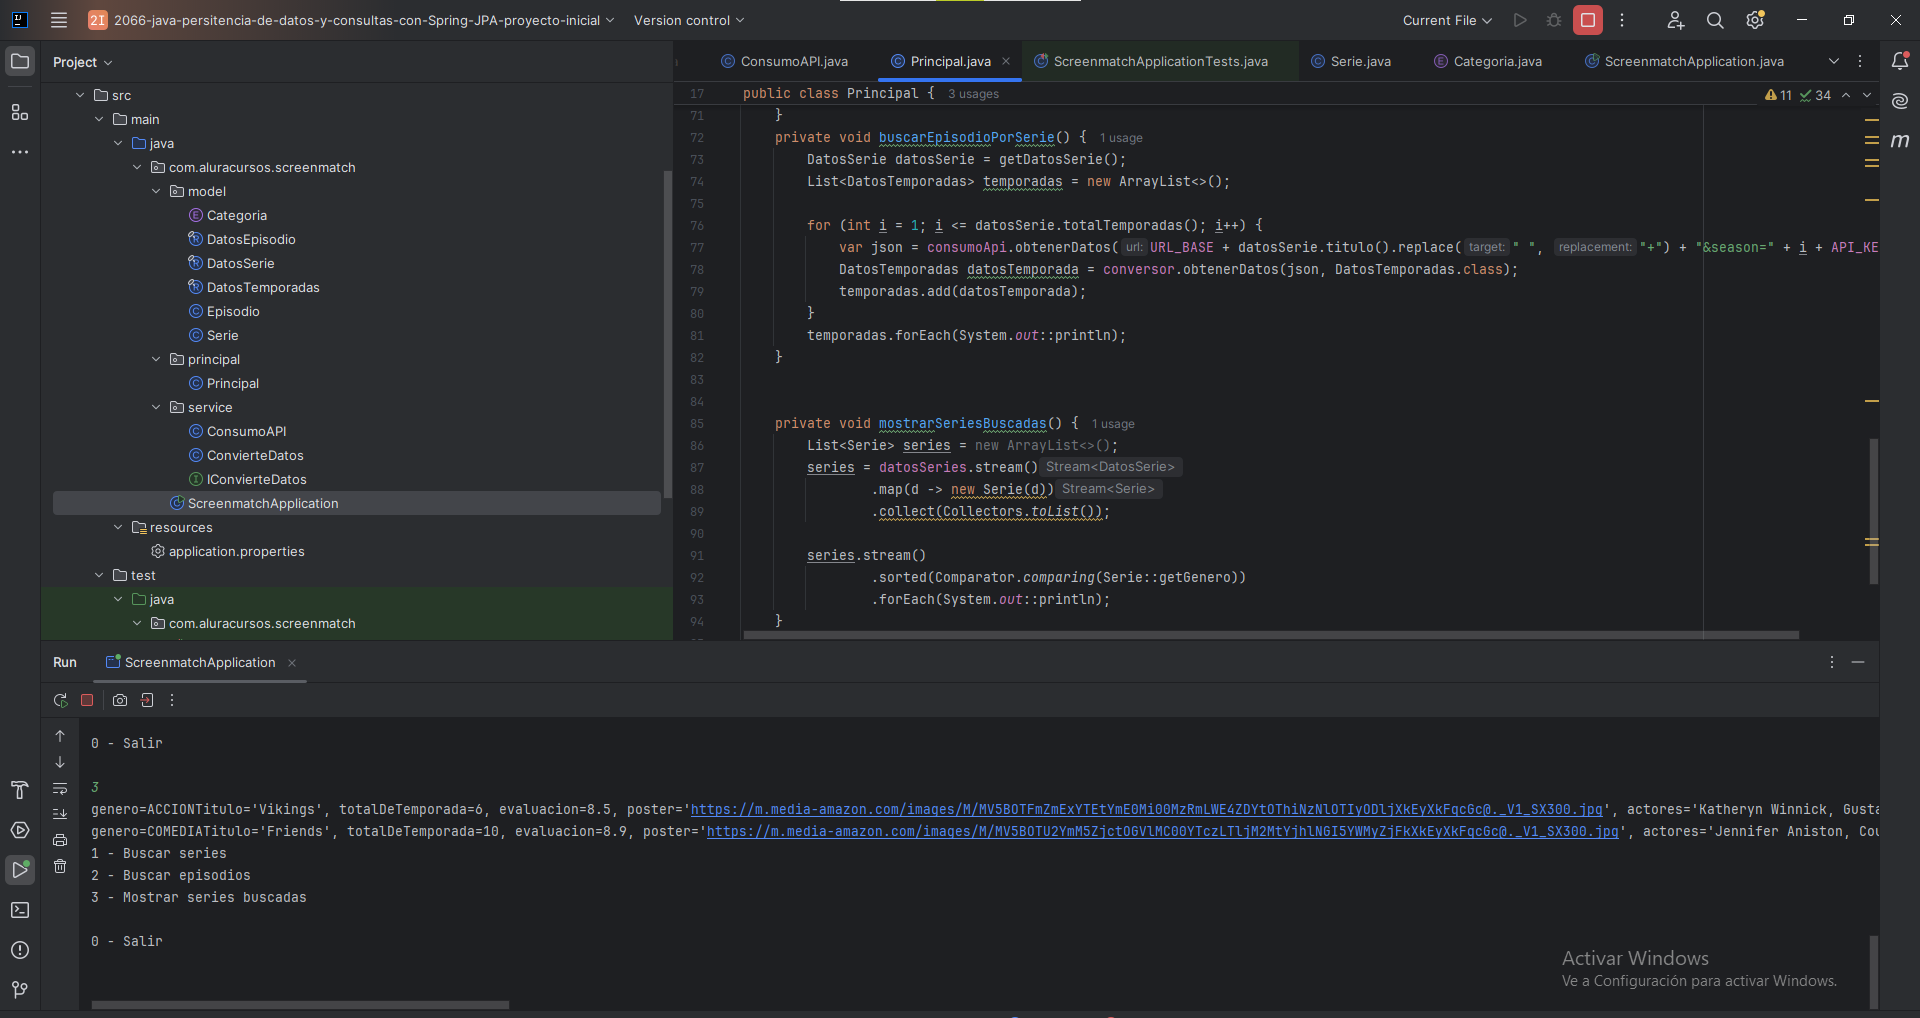Collapse the resources folder
1920x1018 pixels.
tap(118, 527)
